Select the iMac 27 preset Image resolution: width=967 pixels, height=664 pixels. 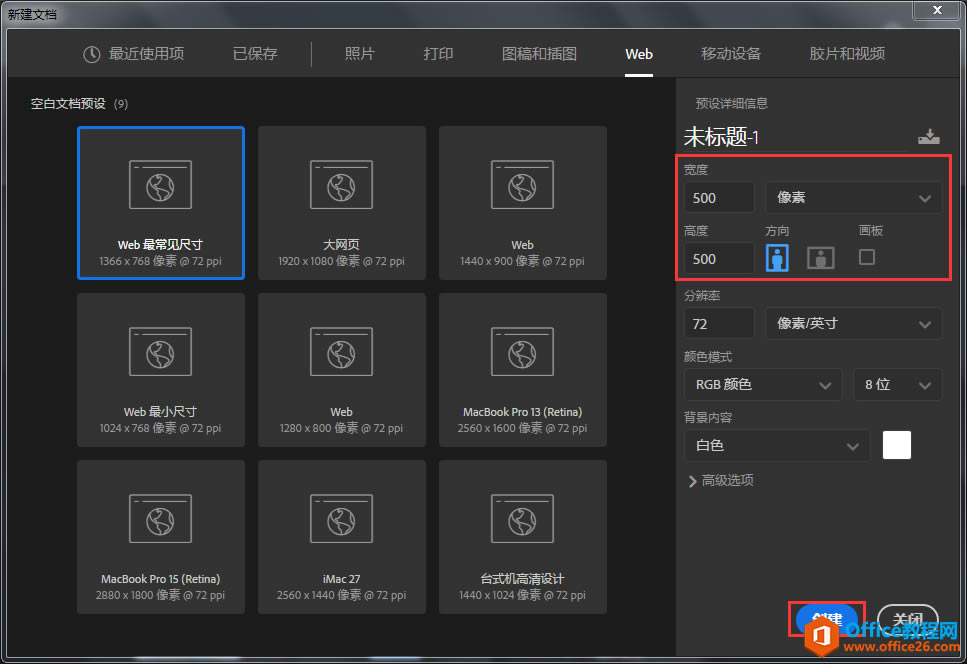342,537
